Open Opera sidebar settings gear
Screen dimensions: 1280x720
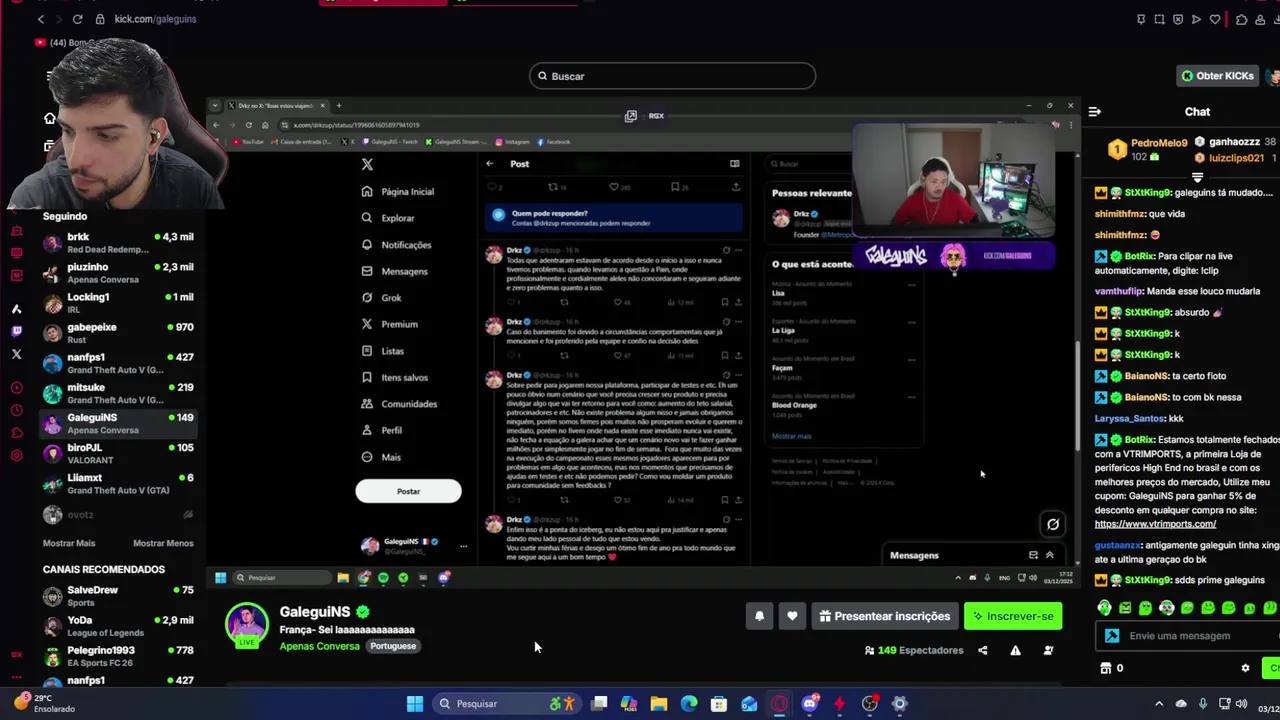click(16, 456)
